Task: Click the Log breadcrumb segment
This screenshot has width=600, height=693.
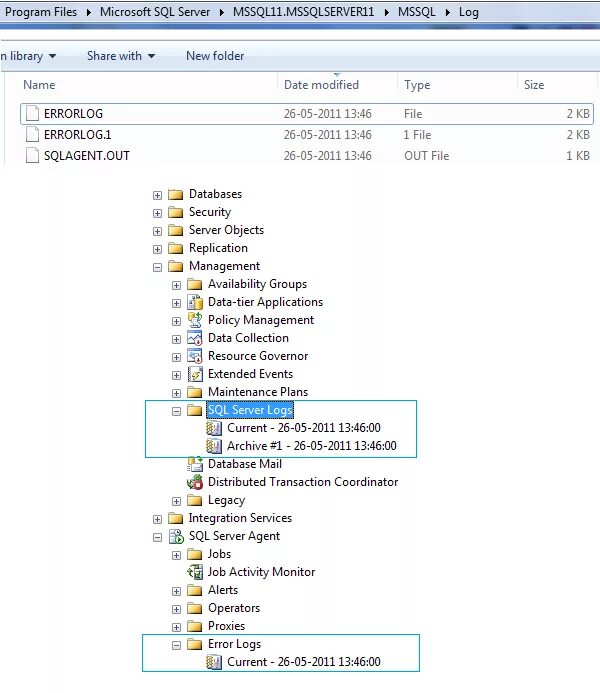Action: tap(468, 12)
